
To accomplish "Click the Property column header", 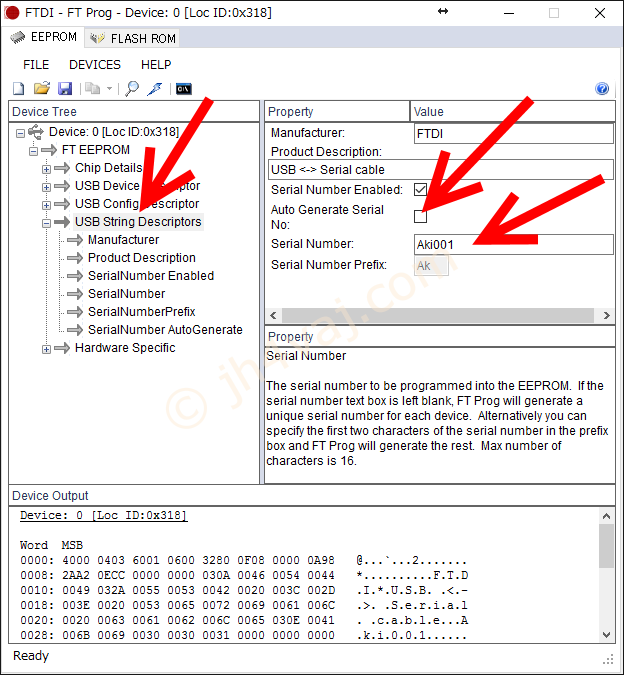I will coord(337,112).
